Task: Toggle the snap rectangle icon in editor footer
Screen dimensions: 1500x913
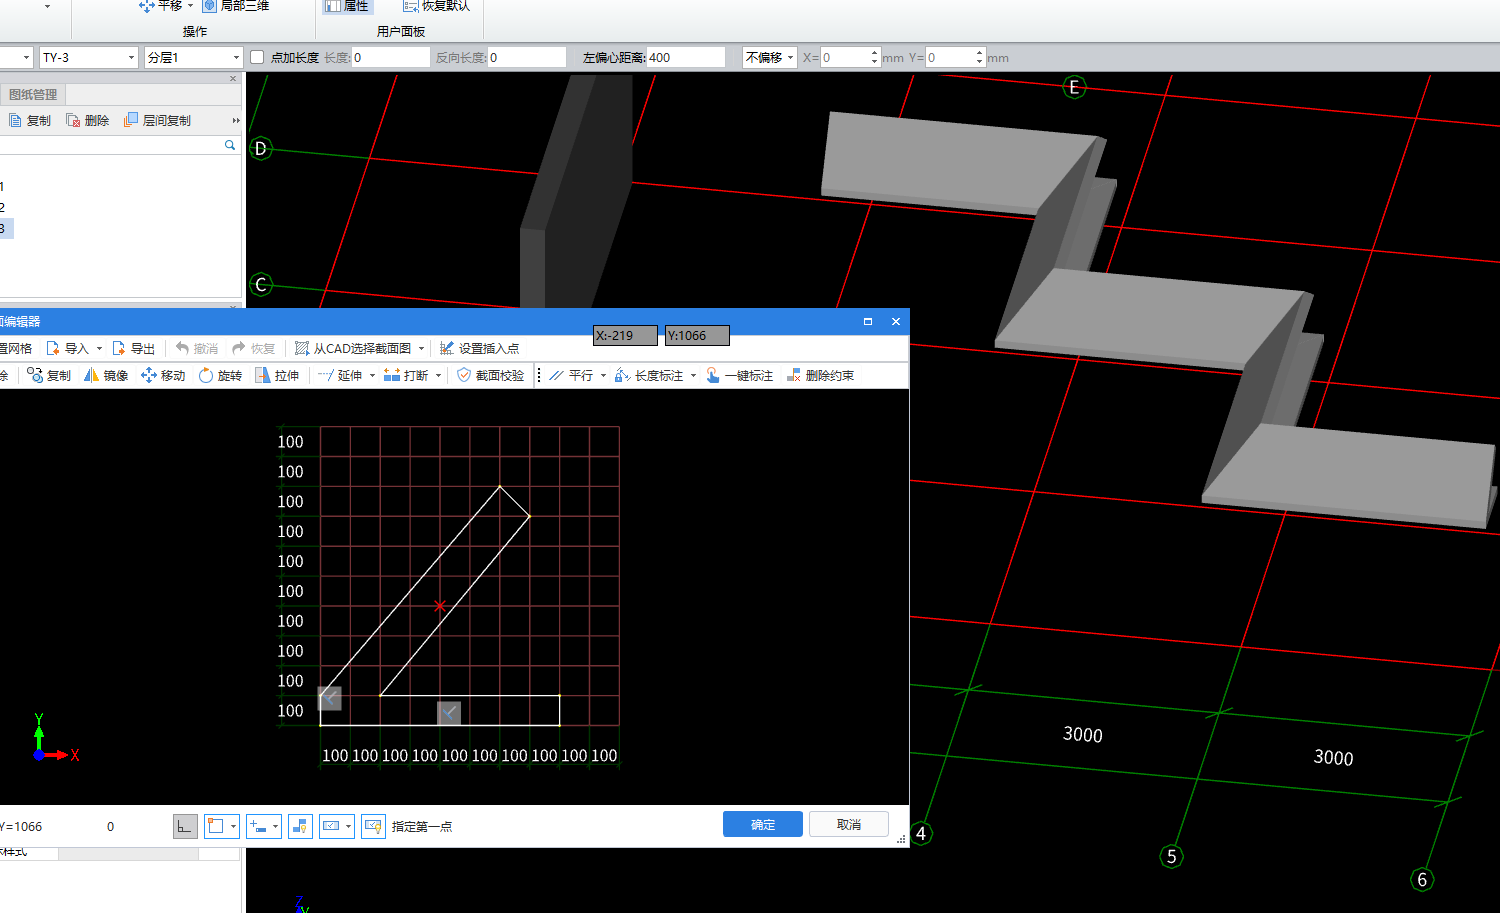Action: [x=216, y=826]
